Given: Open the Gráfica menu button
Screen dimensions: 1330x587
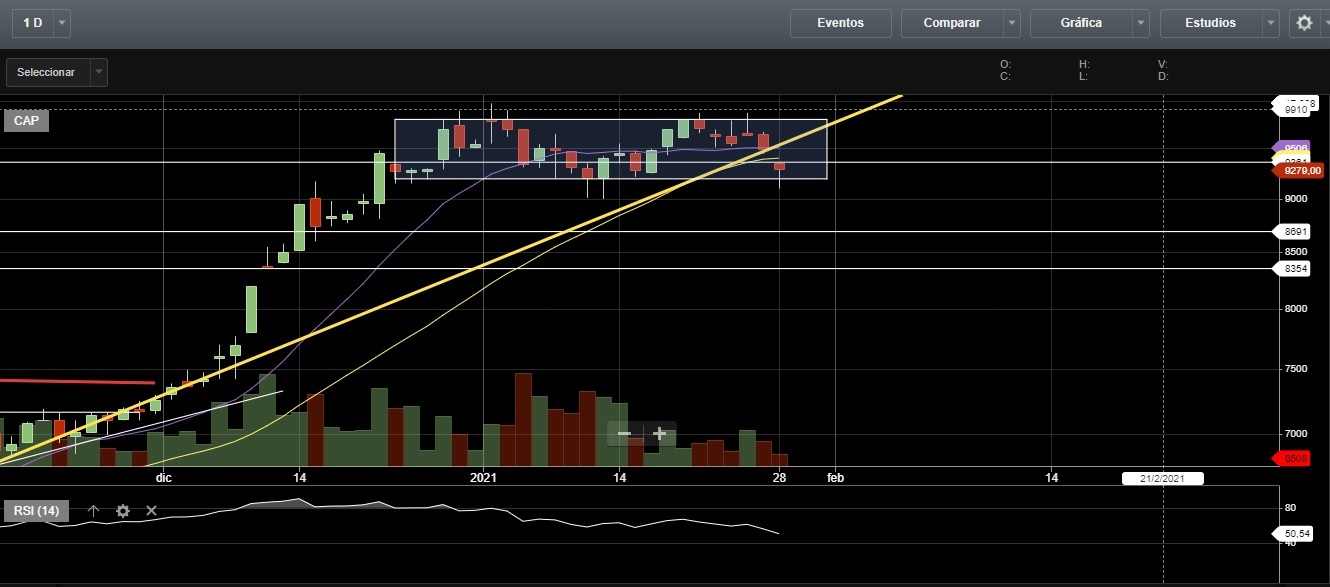Looking at the screenshot, I should point(1082,23).
